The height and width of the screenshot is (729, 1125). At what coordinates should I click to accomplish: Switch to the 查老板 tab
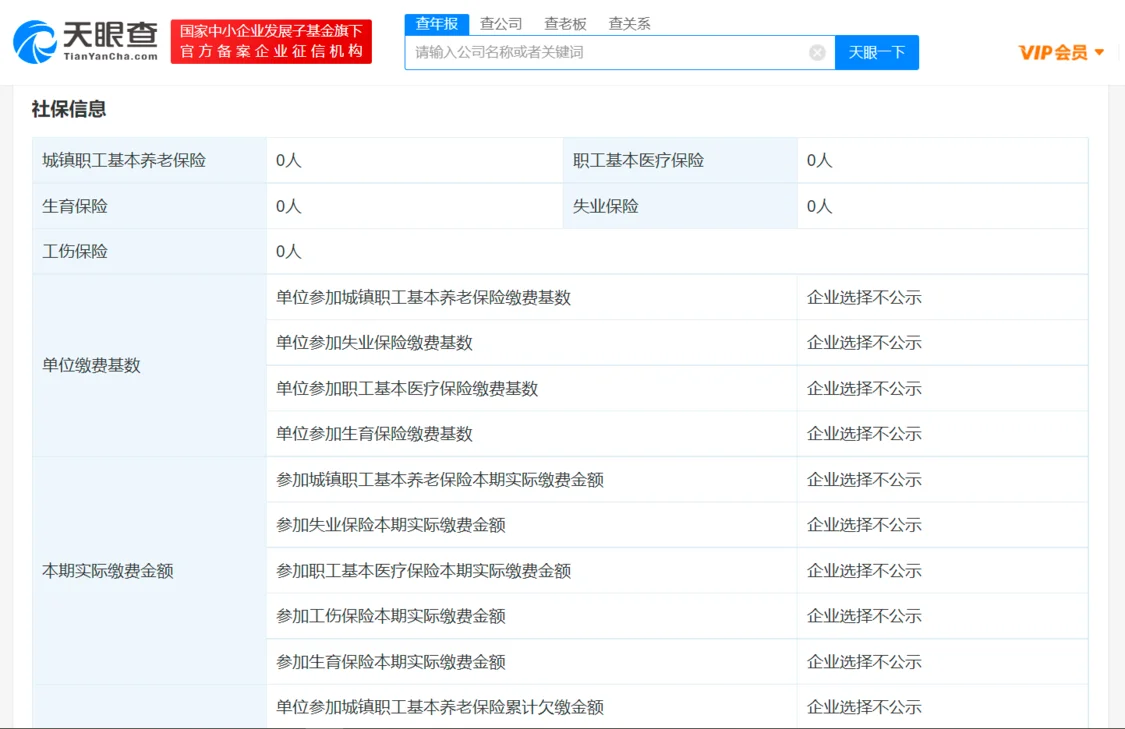coord(565,24)
